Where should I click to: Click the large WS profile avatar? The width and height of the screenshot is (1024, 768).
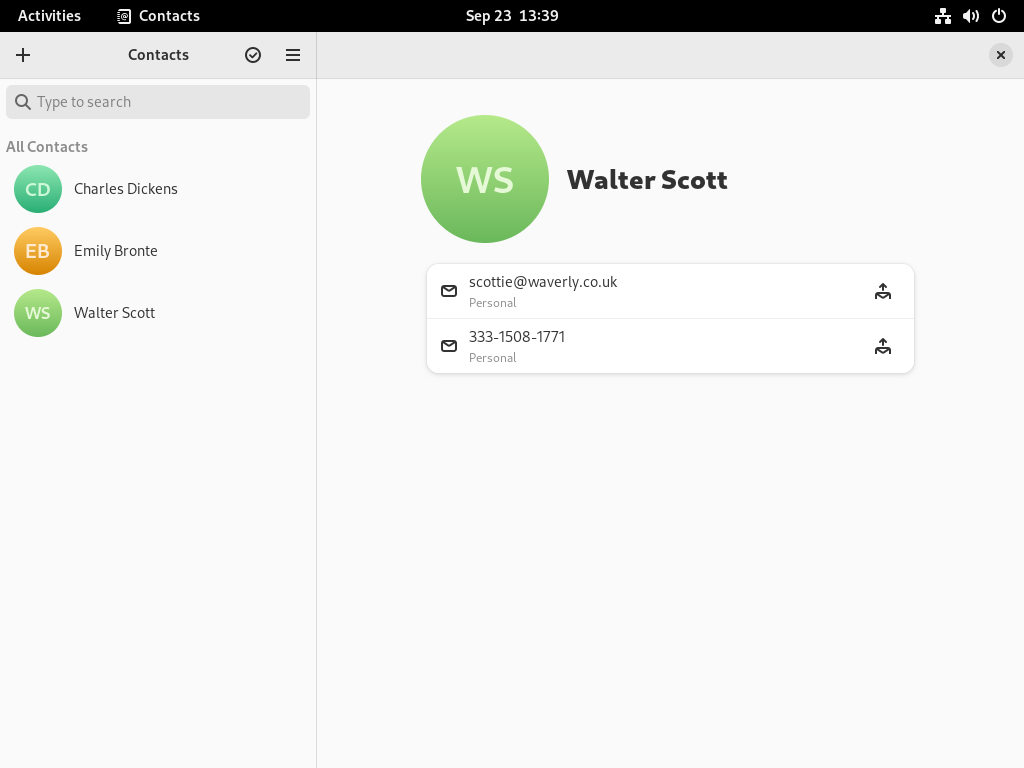pyautogui.click(x=485, y=179)
